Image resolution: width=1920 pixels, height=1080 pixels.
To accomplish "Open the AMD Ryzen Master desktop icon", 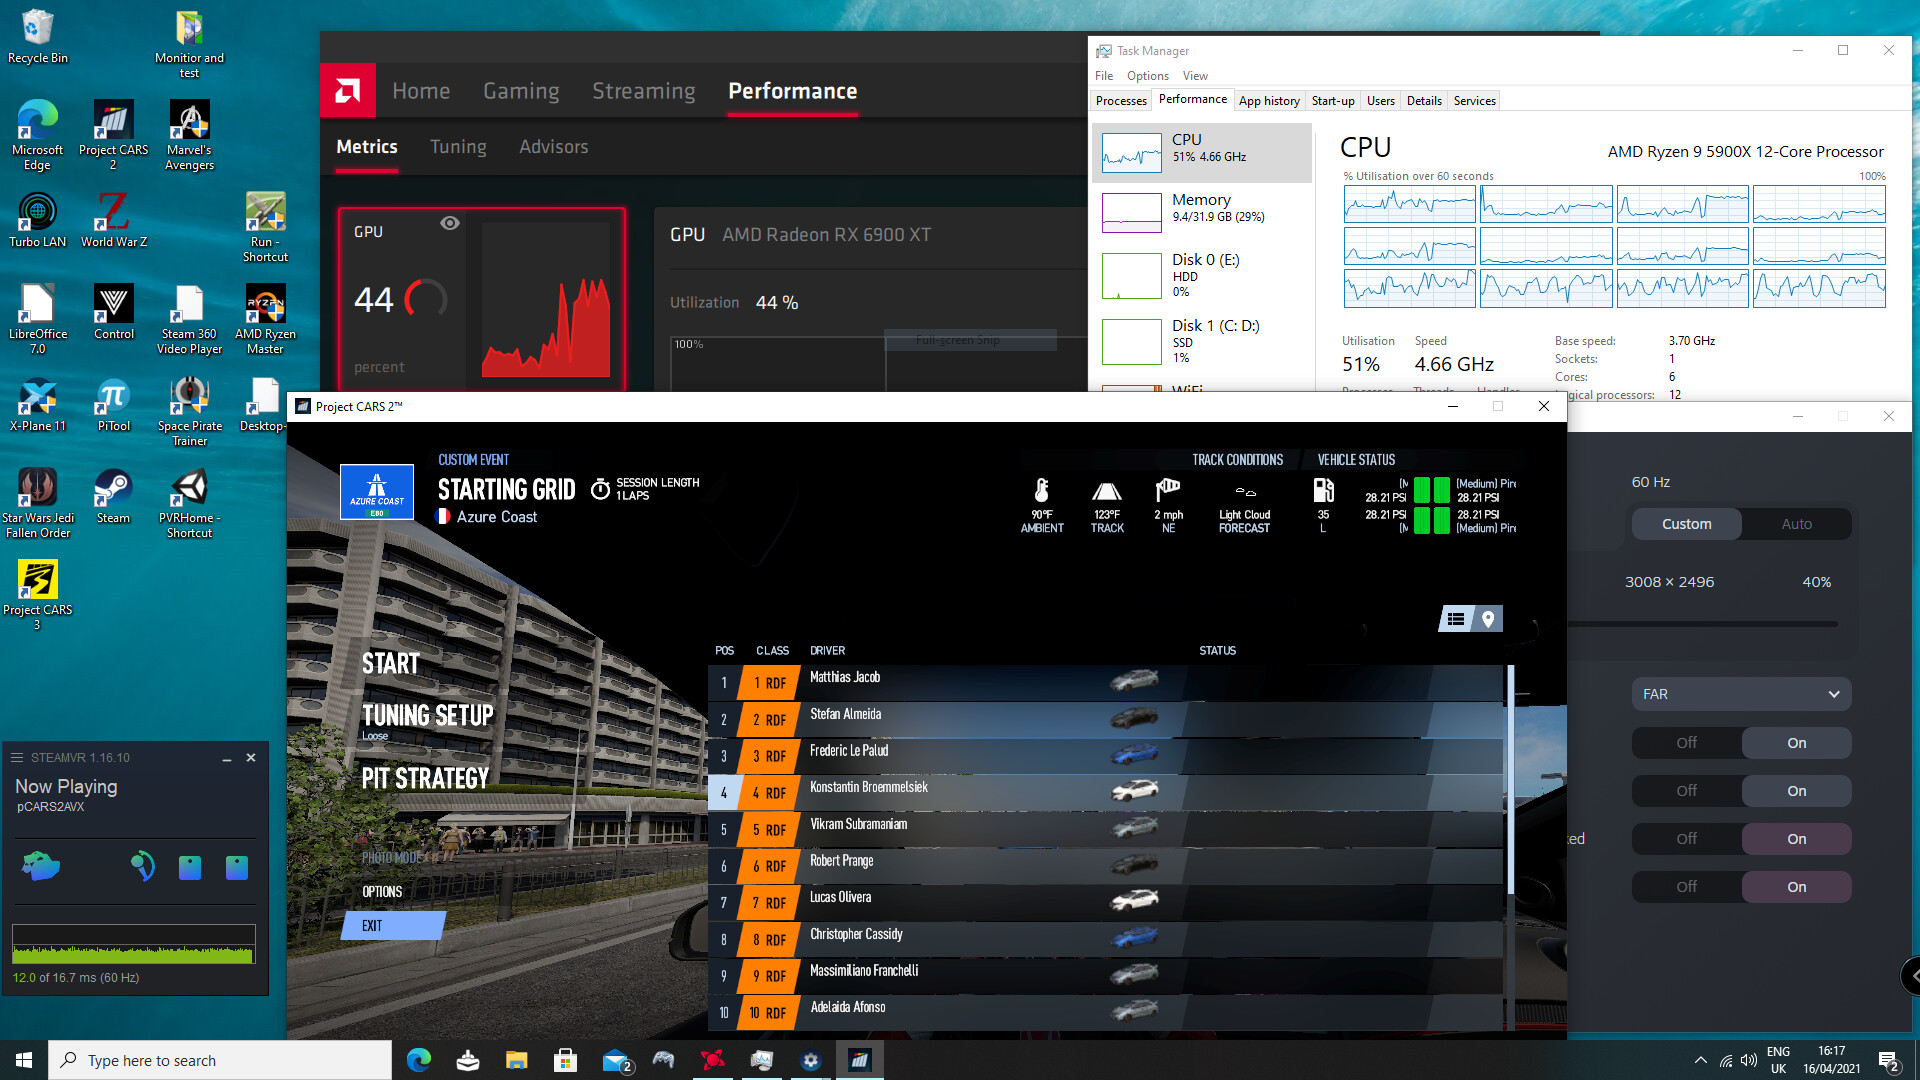I will [265, 319].
